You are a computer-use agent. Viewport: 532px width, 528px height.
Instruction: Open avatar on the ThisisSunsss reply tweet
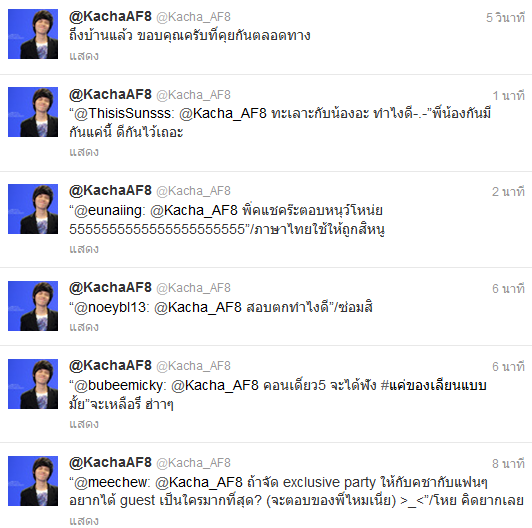point(33,112)
